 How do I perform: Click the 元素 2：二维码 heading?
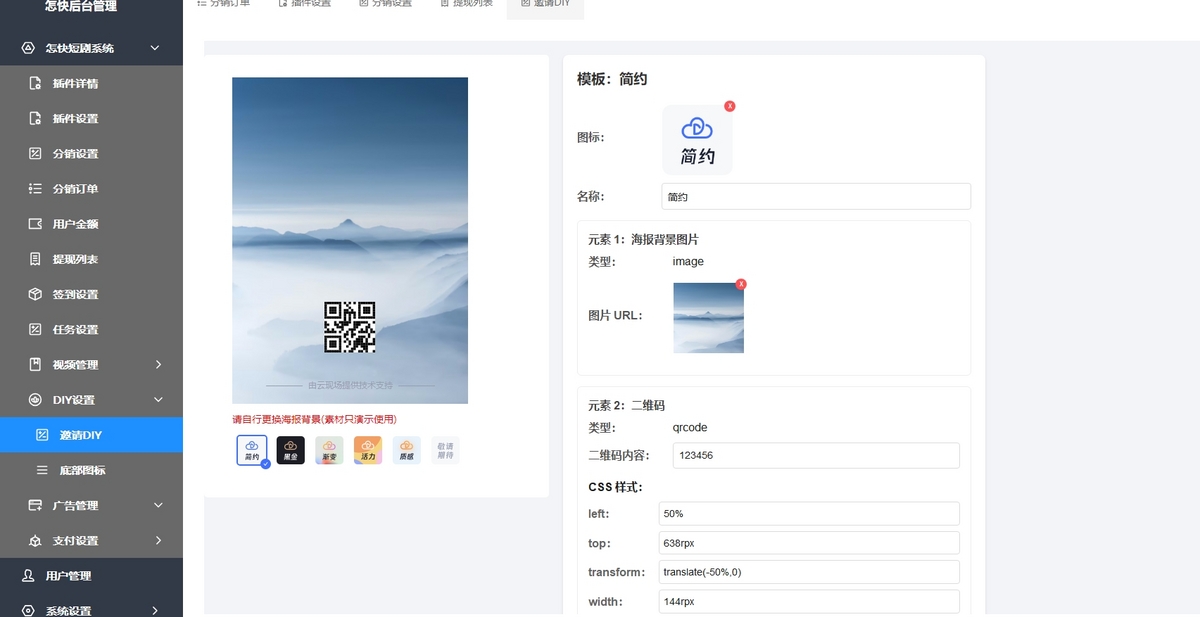pyautogui.click(x=626, y=406)
